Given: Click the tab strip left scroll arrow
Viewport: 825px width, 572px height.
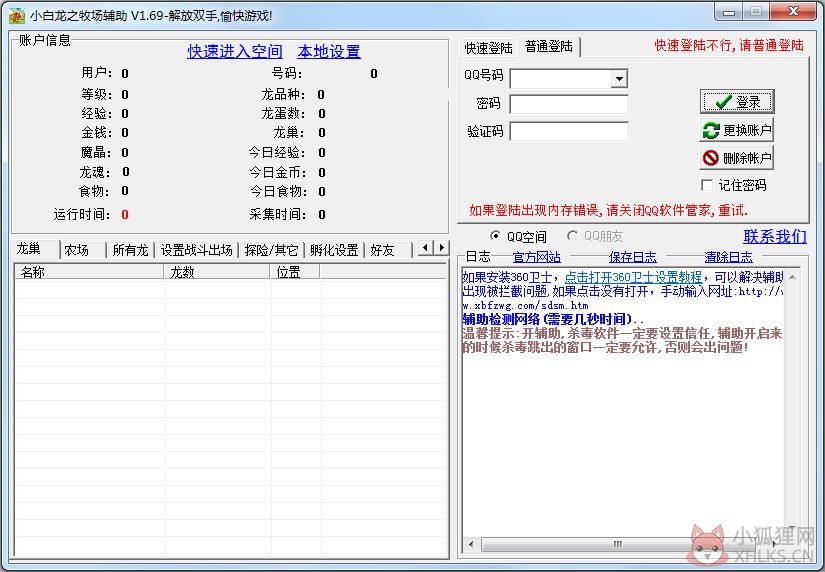Looking at the screenshot, I should coord(426,247).
